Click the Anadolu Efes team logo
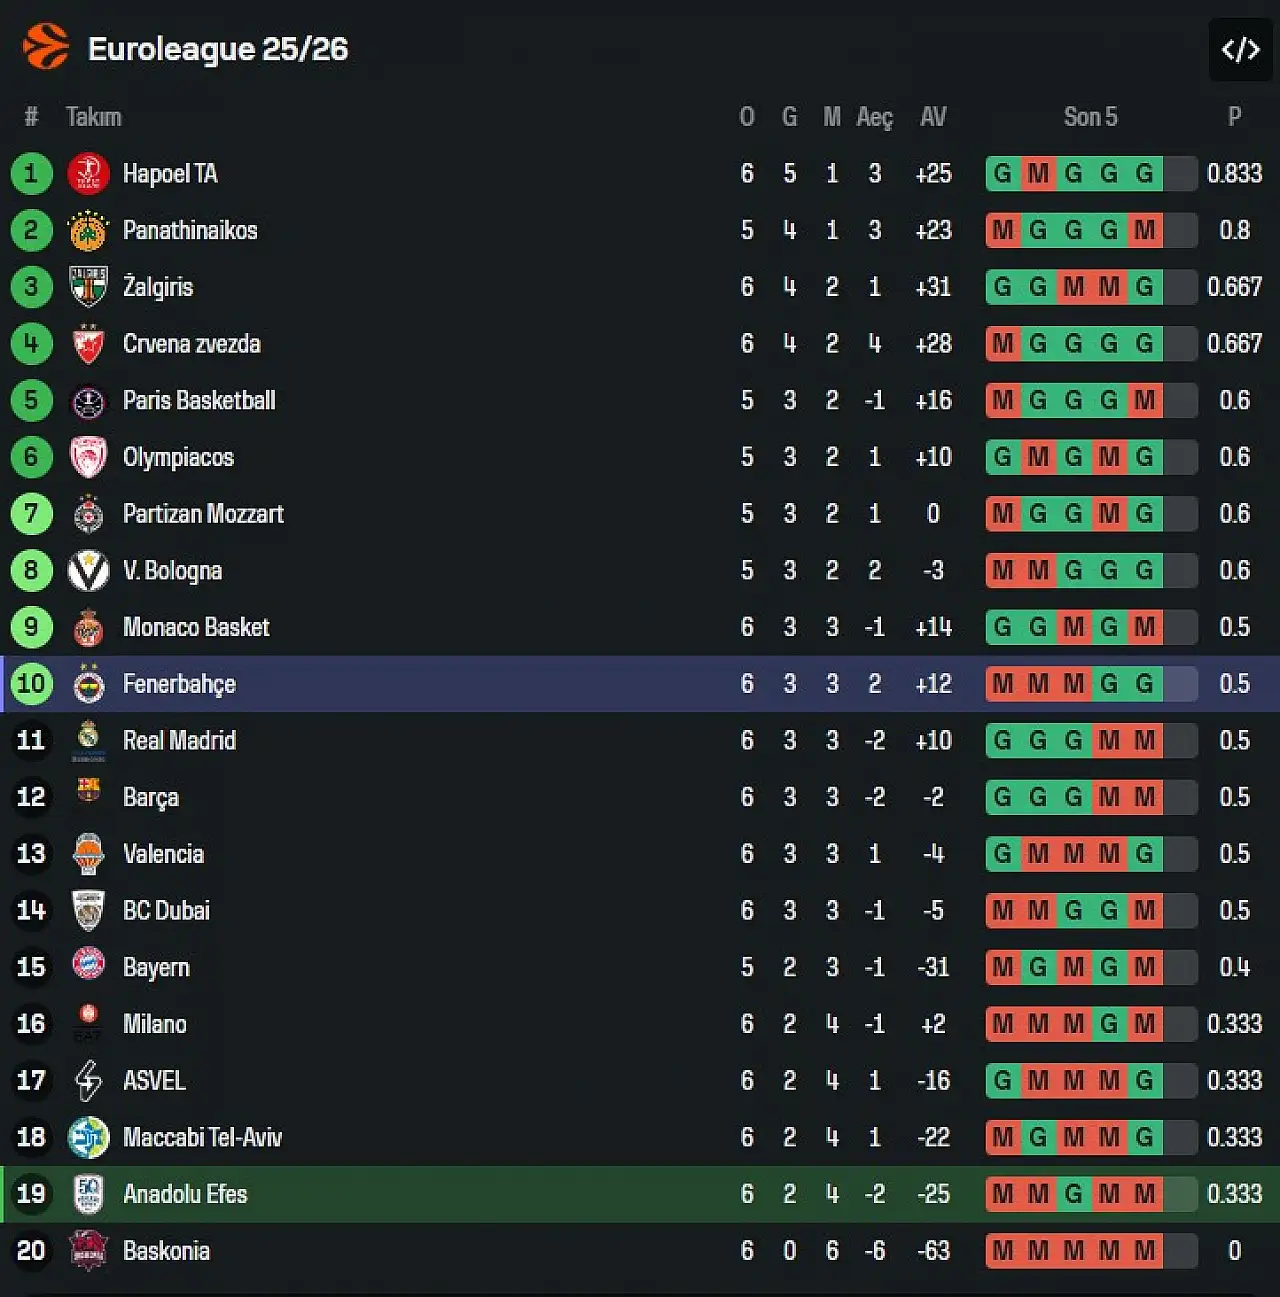This screenshot has height=1297, width=1280. [88, 1194]
